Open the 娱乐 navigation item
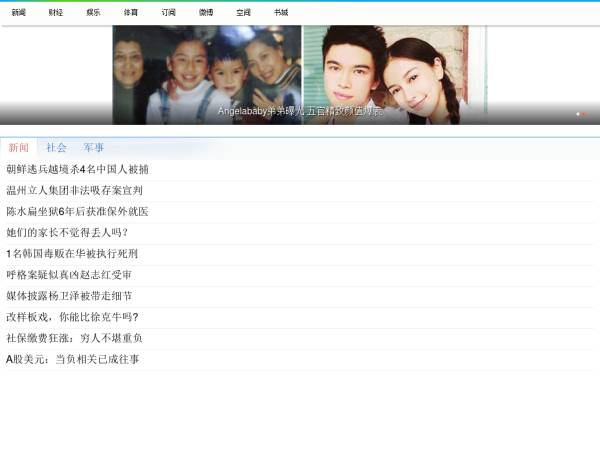The image size is (600, 469). pyautogui.click(x=93, y=13)
